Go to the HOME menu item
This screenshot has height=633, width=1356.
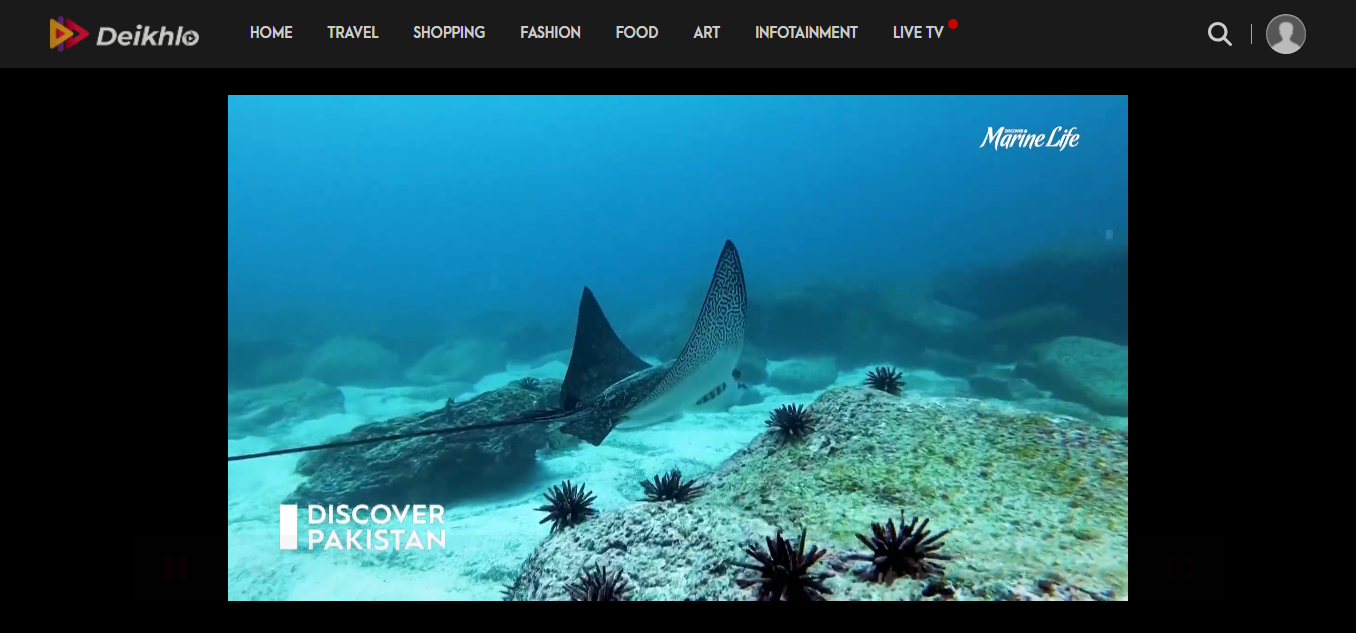coord(271,33)
